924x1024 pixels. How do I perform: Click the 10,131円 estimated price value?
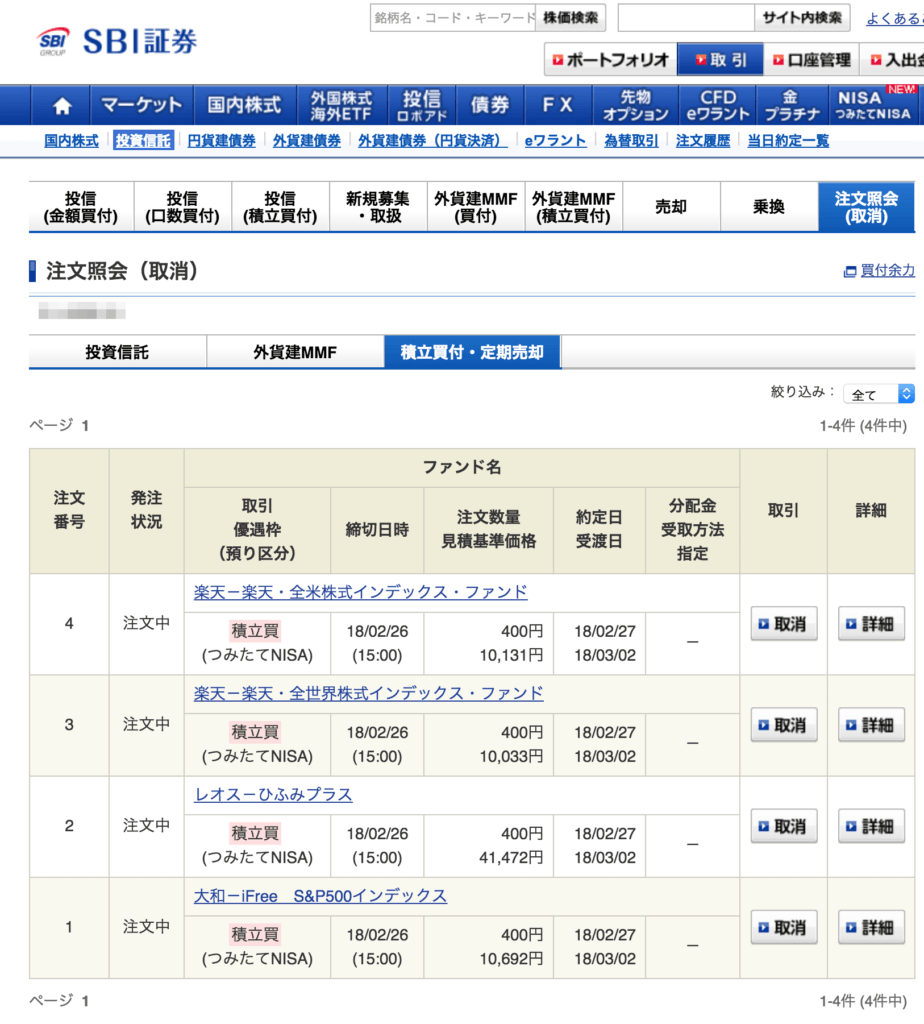point(511,656)
